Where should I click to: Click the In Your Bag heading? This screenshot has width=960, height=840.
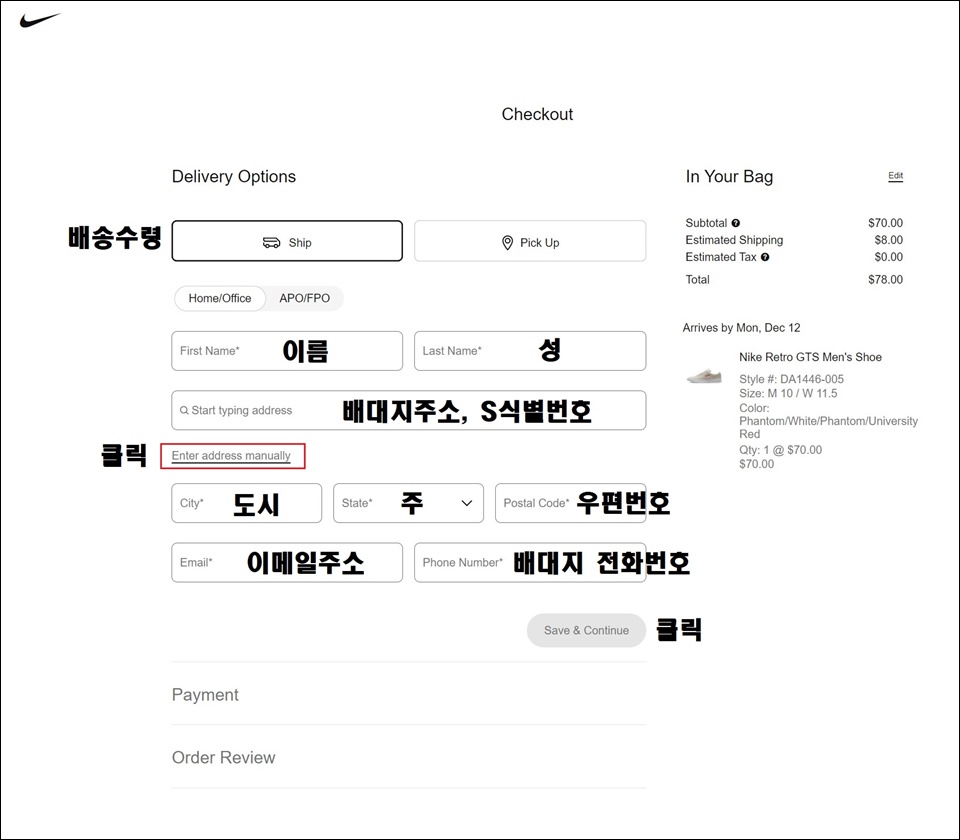(x=729, y=176)
